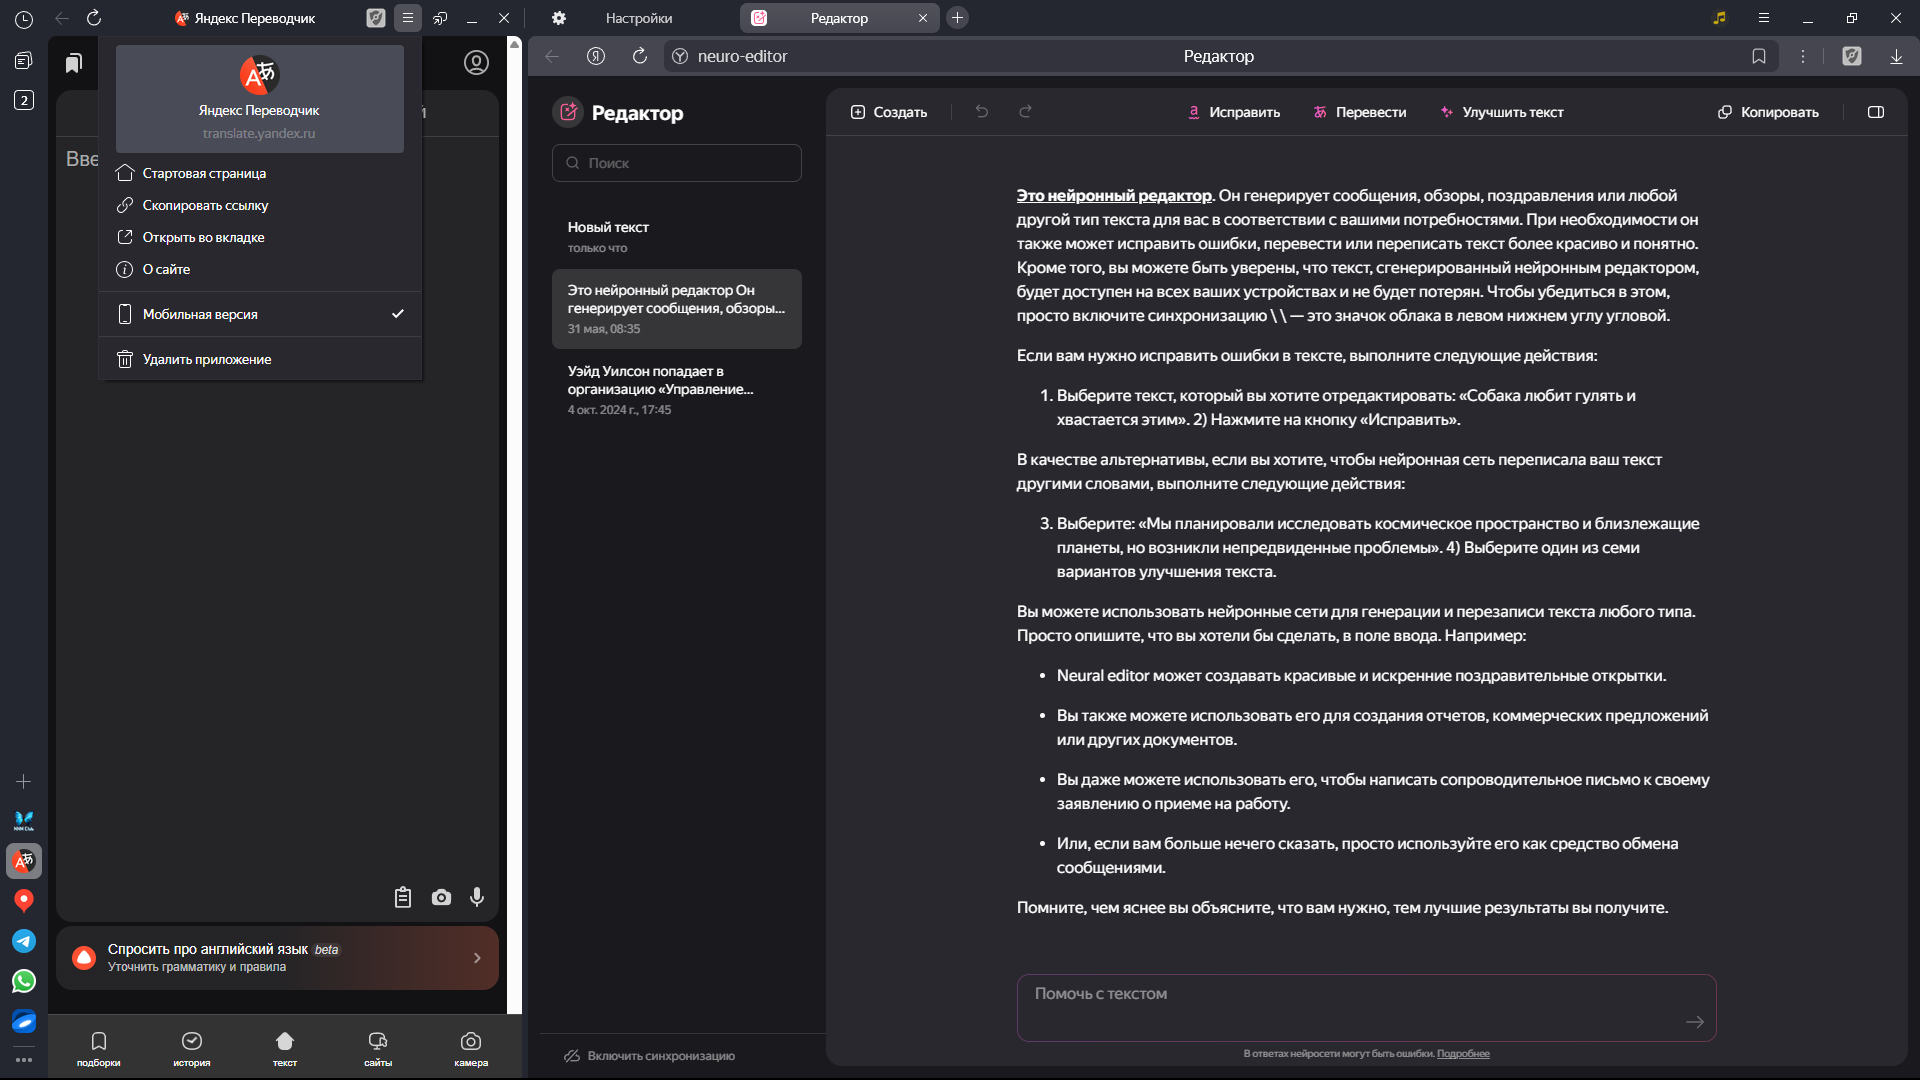Click Улучшить текст button
Screen dimensions: 1920x1080
coord(1502,112)
